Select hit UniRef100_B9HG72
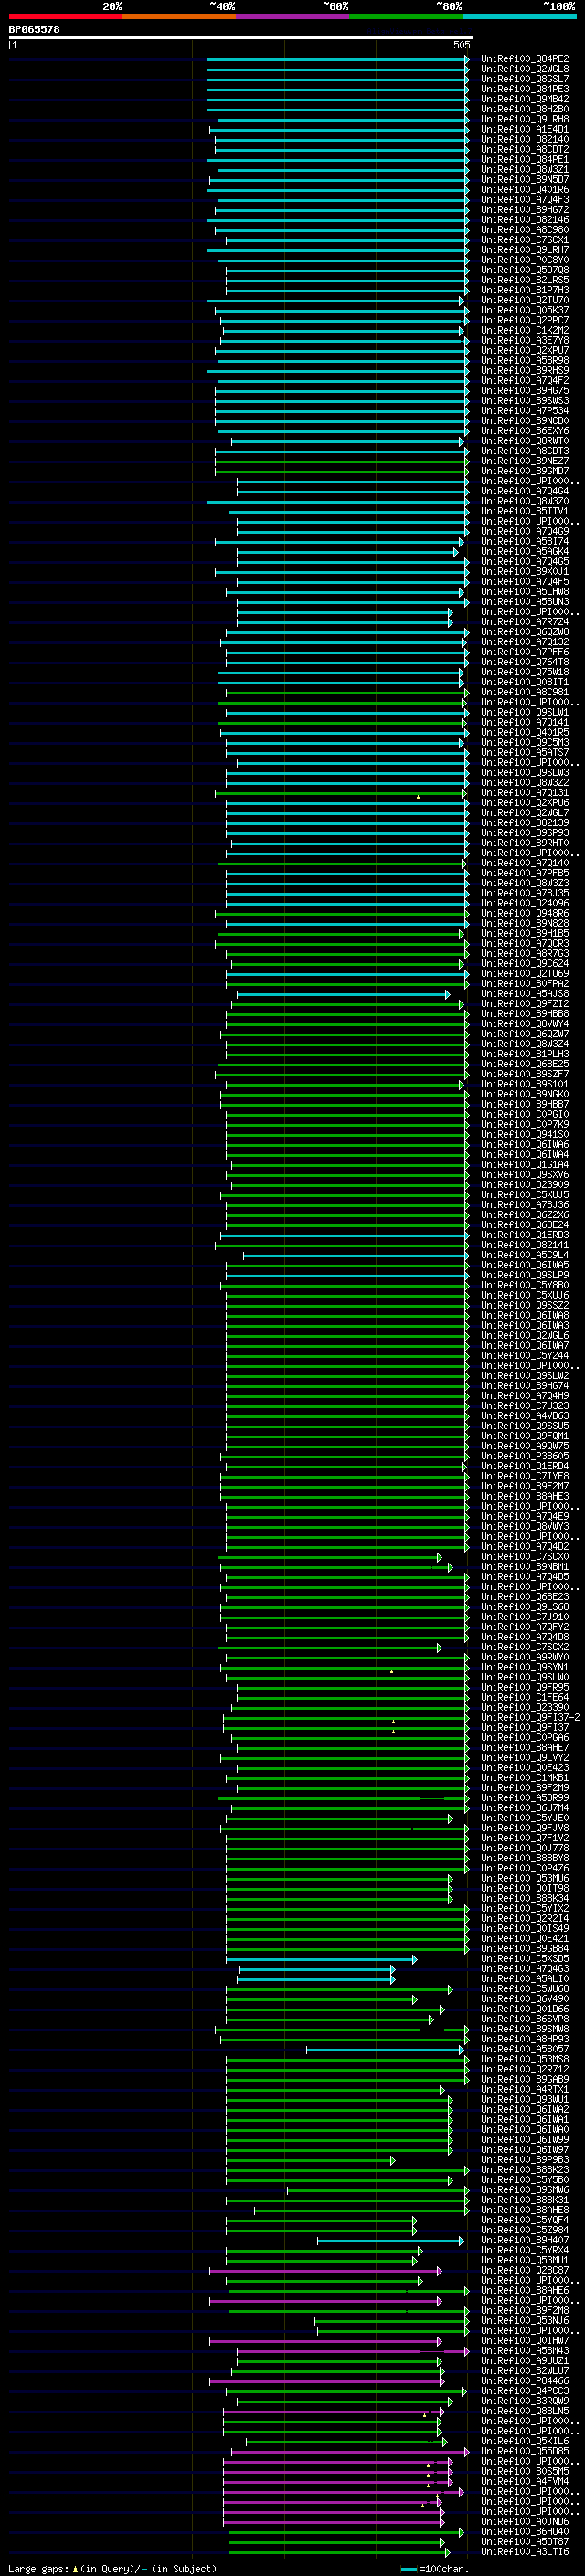The width and height of the screenshot is (585, 2576). coord(524,209)
